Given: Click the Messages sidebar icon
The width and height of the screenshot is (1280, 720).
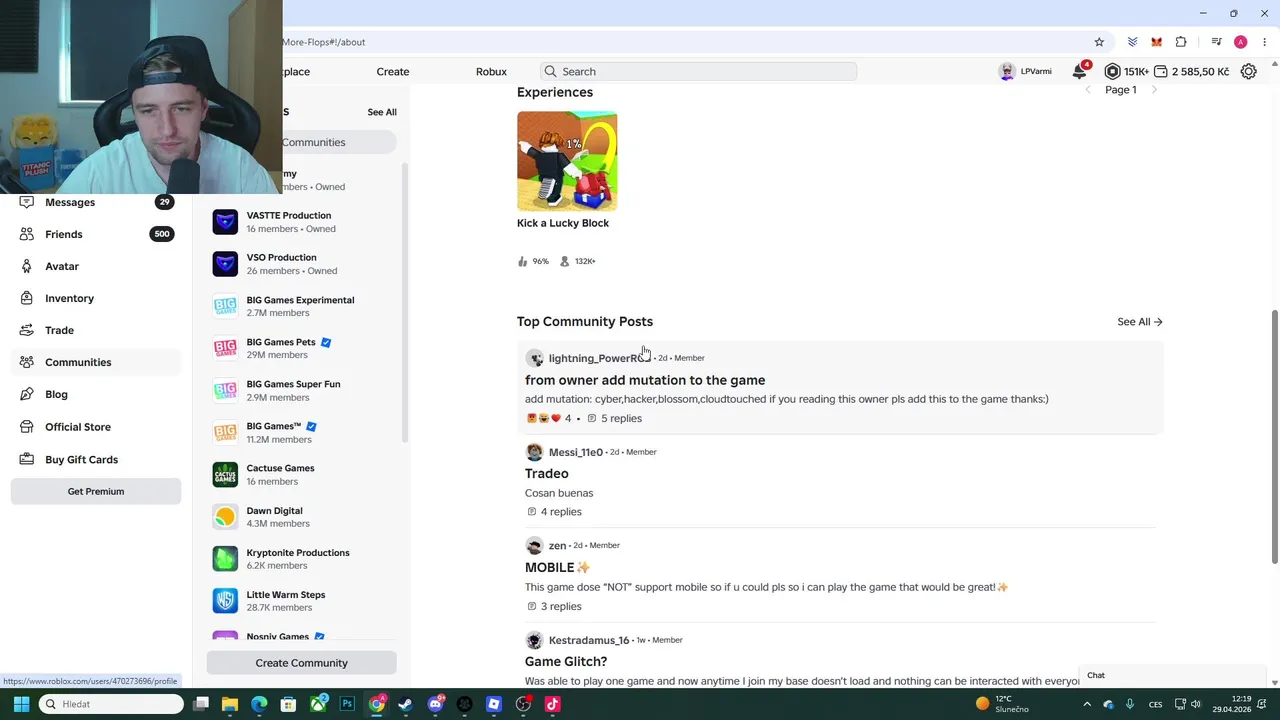Looking at the screenshot, I should pyautogui.click(x=26, y=202).
